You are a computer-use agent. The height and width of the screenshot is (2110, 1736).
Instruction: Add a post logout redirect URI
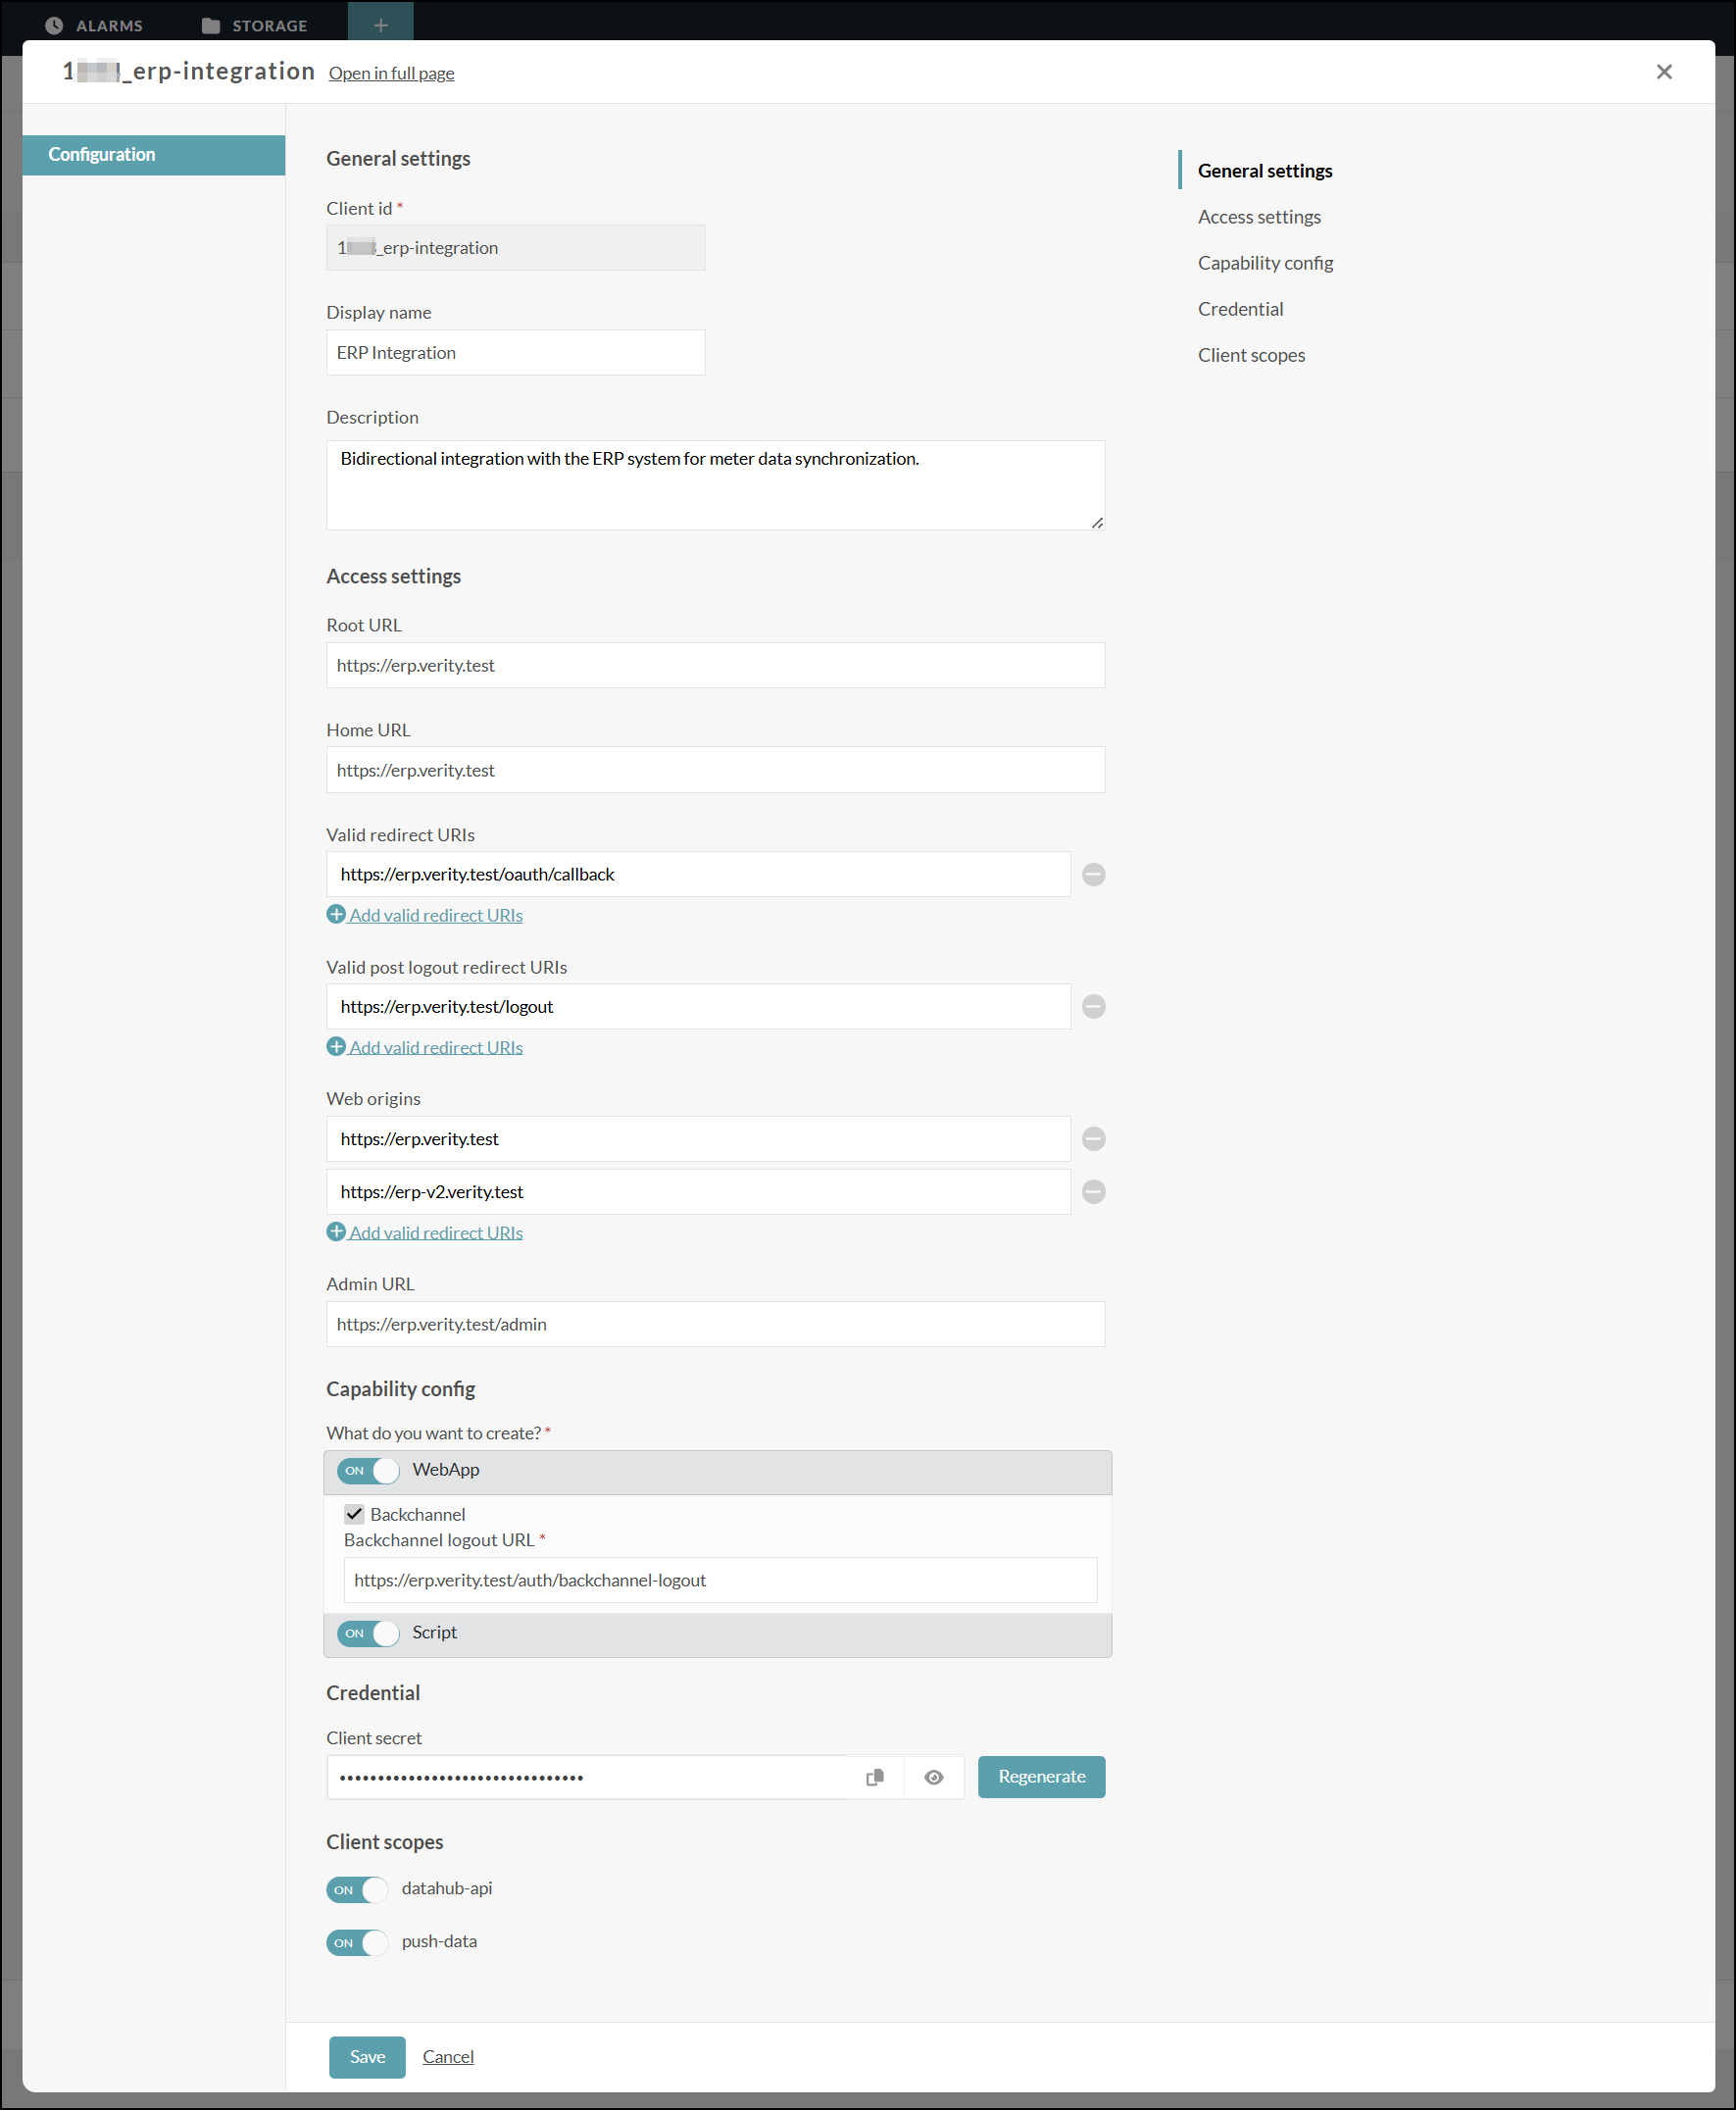pyautogui.click(x=424, y=1046)
